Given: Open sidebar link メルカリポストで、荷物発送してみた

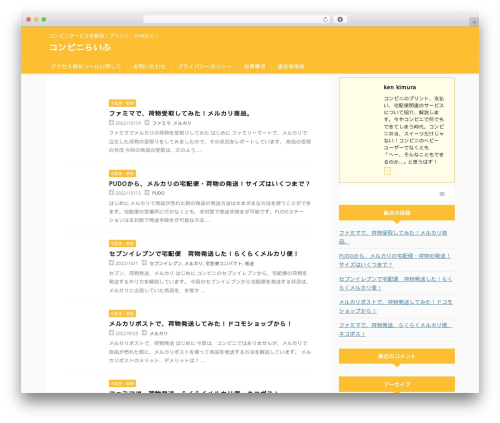Looking at the screenshot, I should click(x=396, y=306).
